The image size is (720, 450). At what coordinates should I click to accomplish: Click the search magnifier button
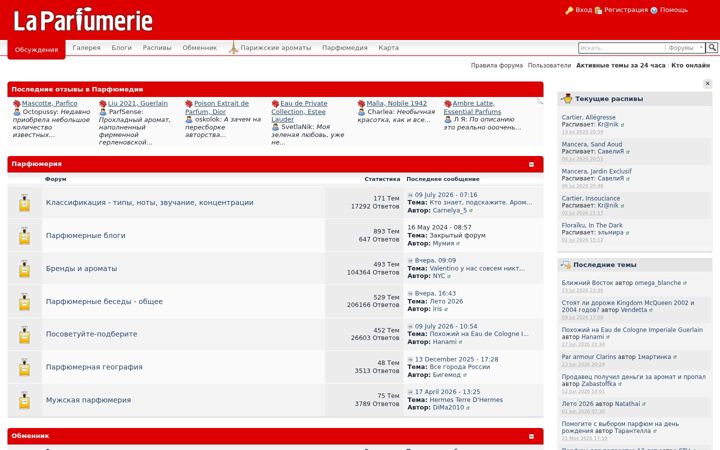712,47
